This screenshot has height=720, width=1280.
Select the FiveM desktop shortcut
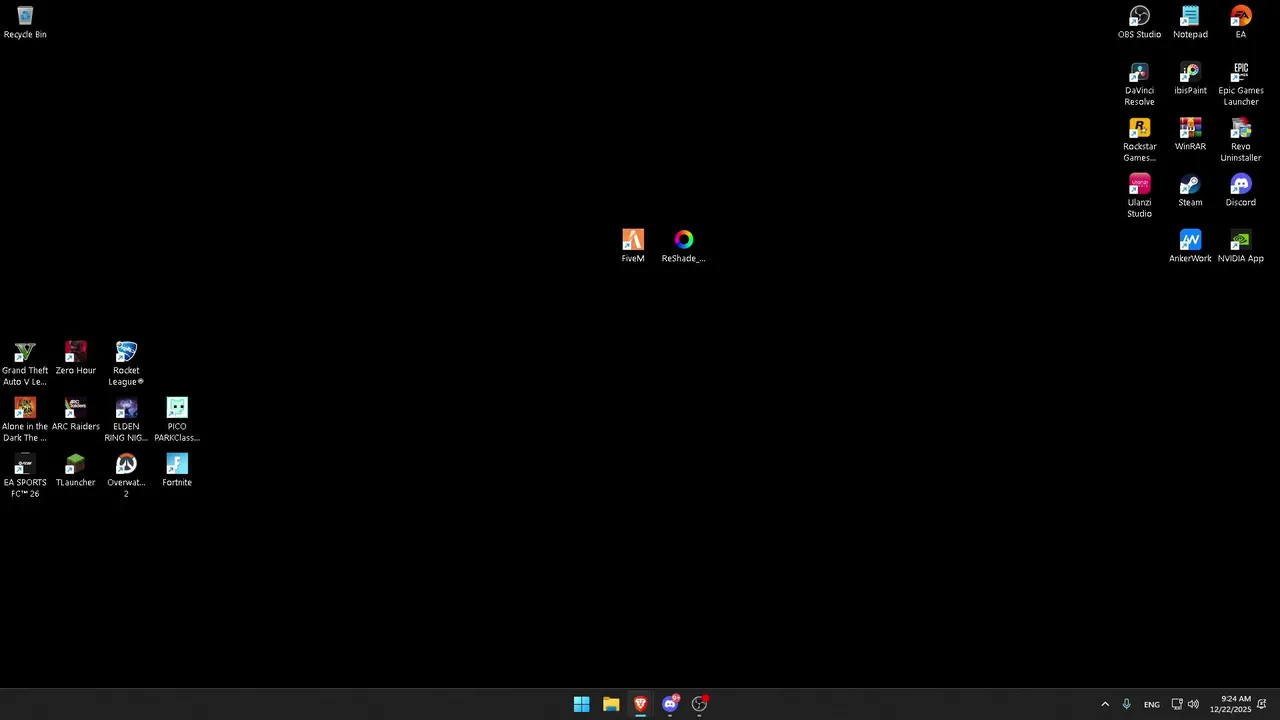[633, 247]
